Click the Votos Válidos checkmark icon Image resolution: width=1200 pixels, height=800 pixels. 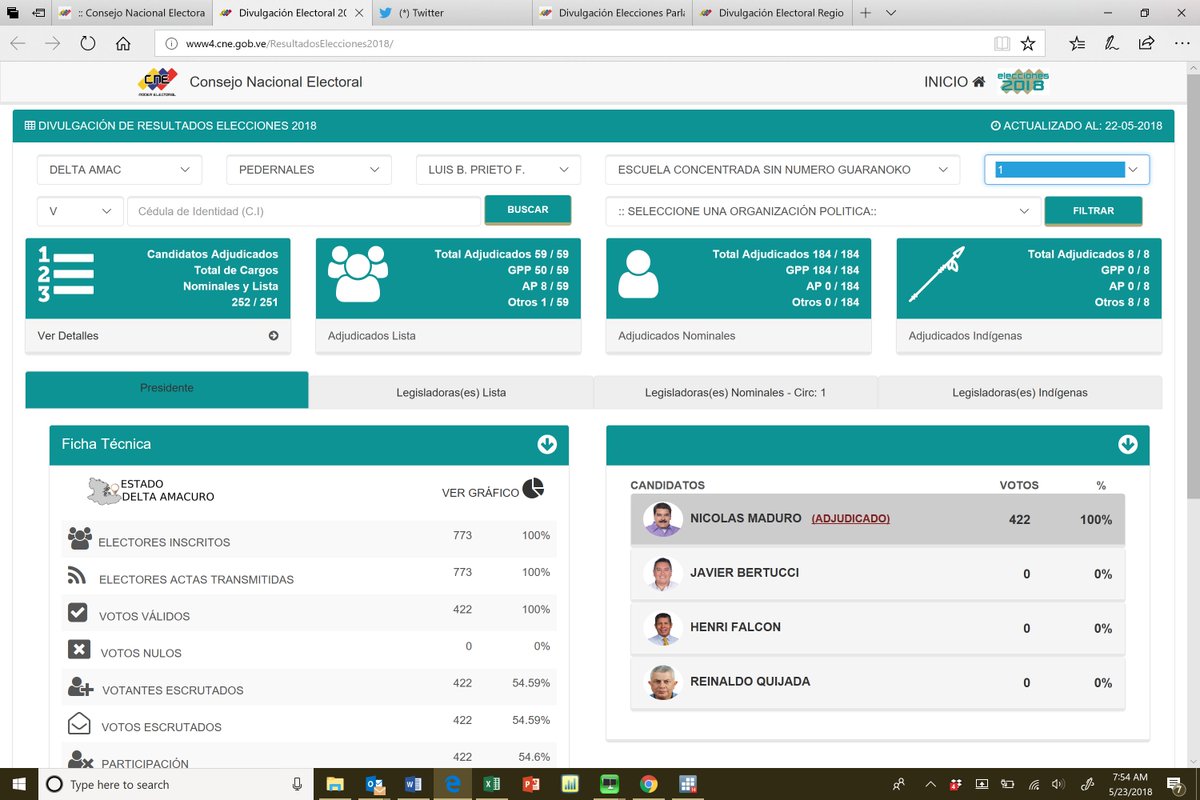78,612
